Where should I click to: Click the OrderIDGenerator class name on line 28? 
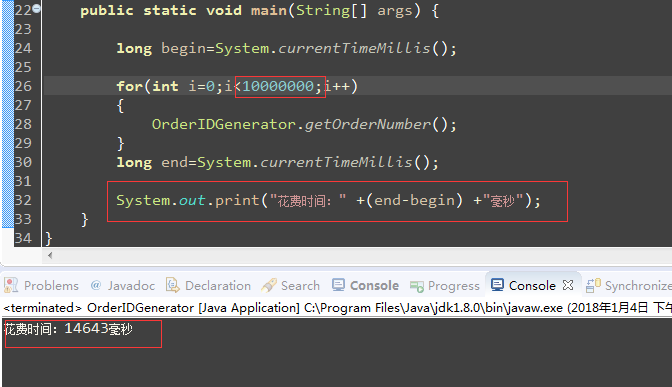pos(224,124)
